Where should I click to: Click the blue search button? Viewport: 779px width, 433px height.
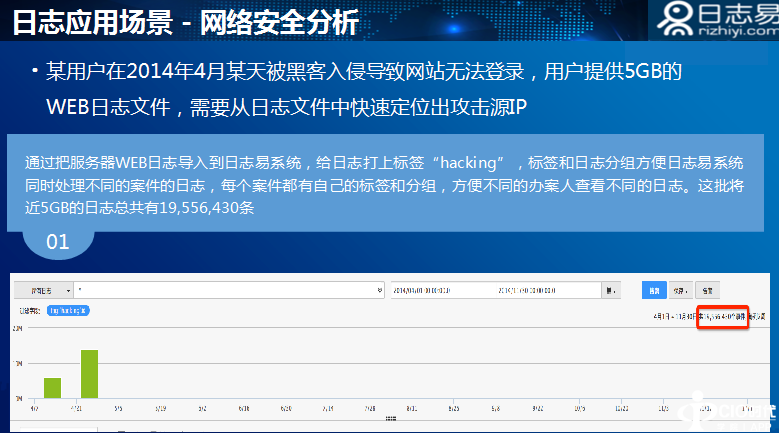pyautogui.click(x=653, y=290)
